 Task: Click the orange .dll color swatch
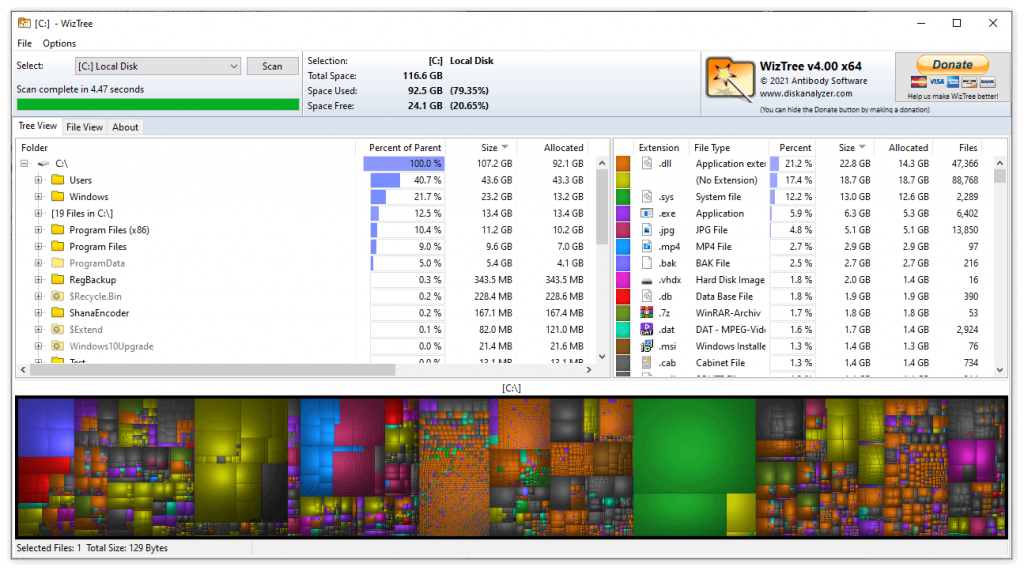click(x=623, y=164)
